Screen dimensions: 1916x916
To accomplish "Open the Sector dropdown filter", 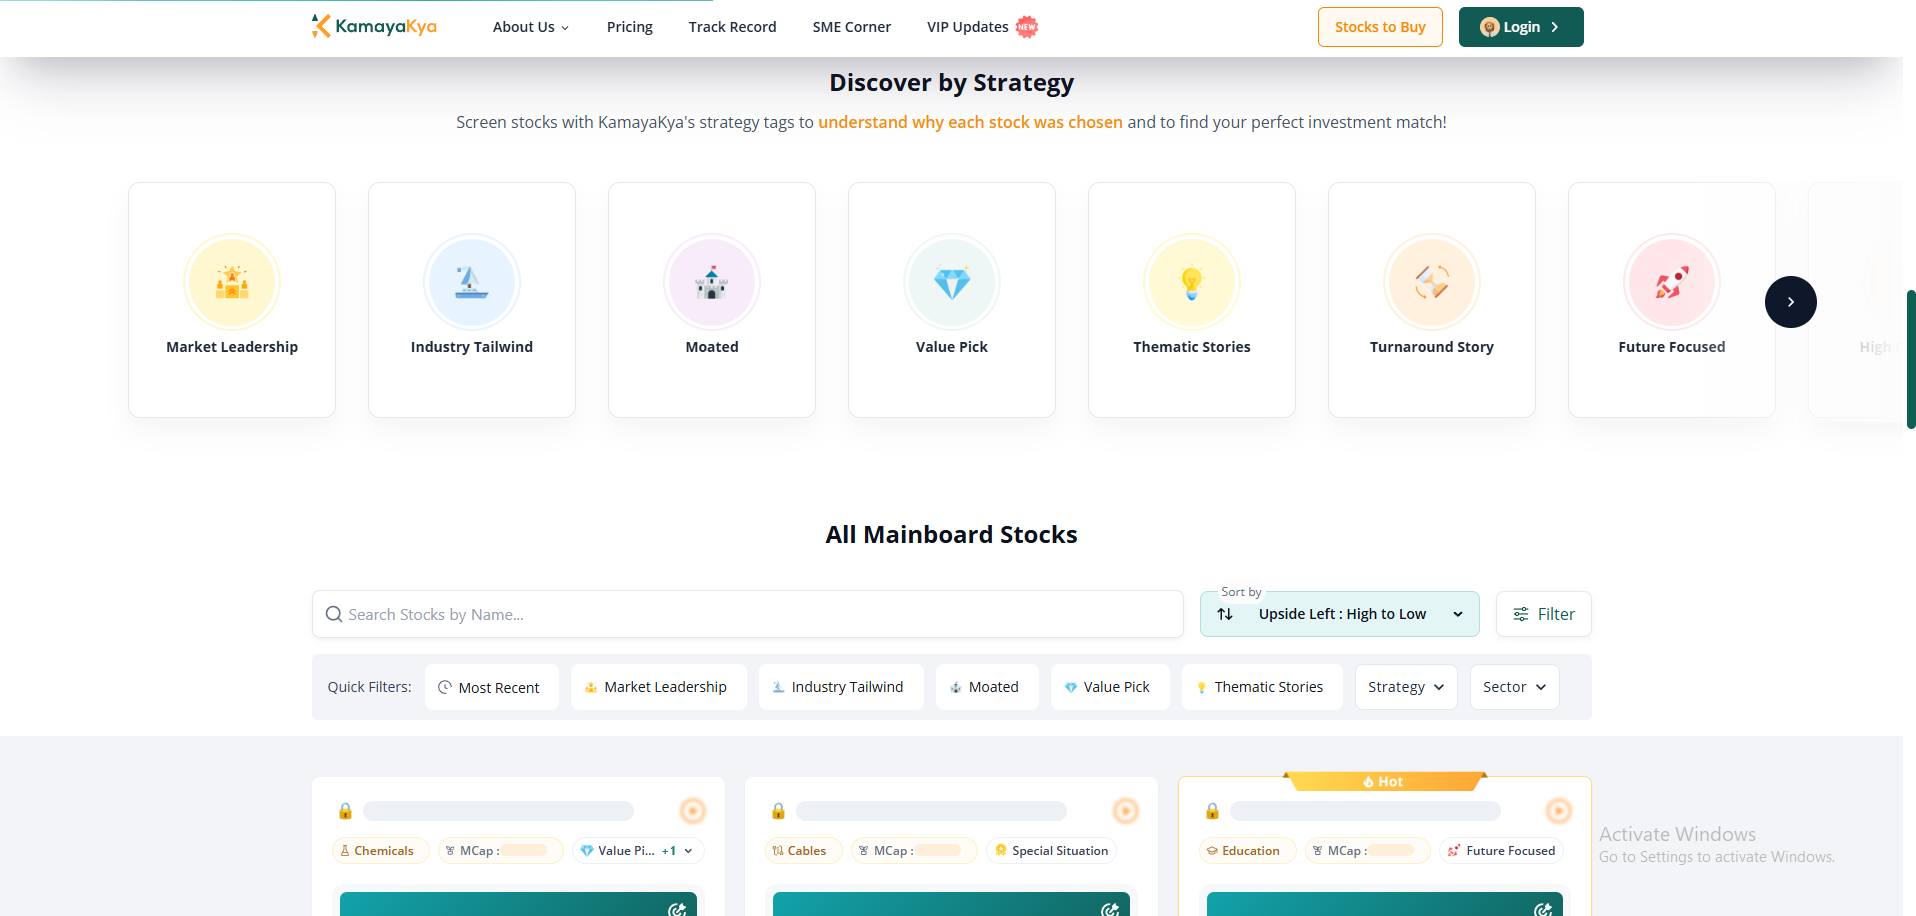I will click(1514, 687).
